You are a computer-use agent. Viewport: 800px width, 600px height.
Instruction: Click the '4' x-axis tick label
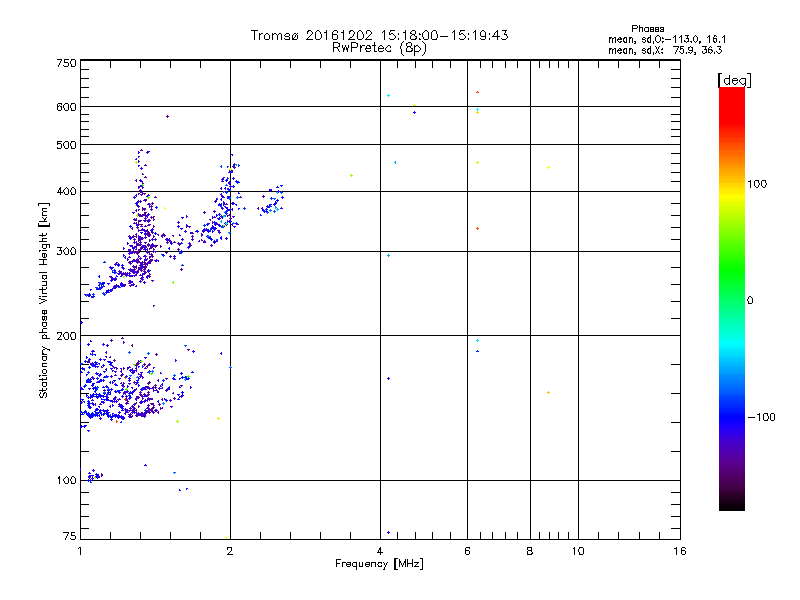click(380, 552)
